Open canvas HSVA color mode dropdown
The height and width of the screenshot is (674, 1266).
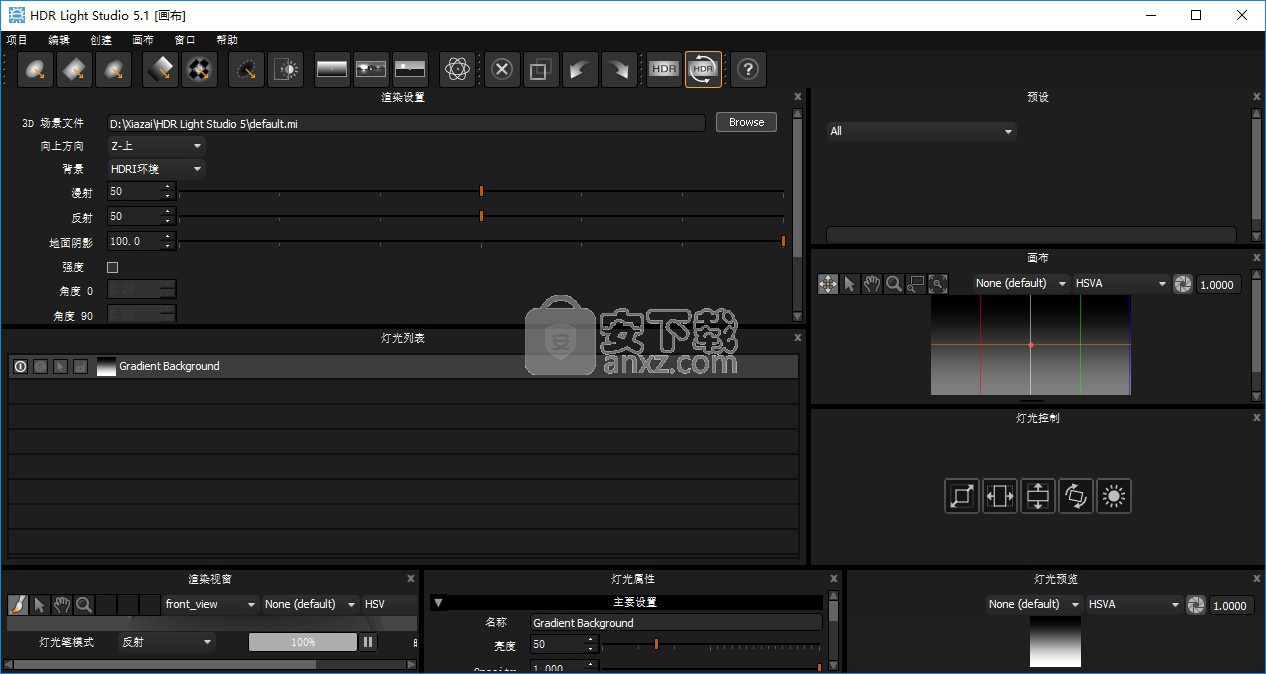[1121, 284]
